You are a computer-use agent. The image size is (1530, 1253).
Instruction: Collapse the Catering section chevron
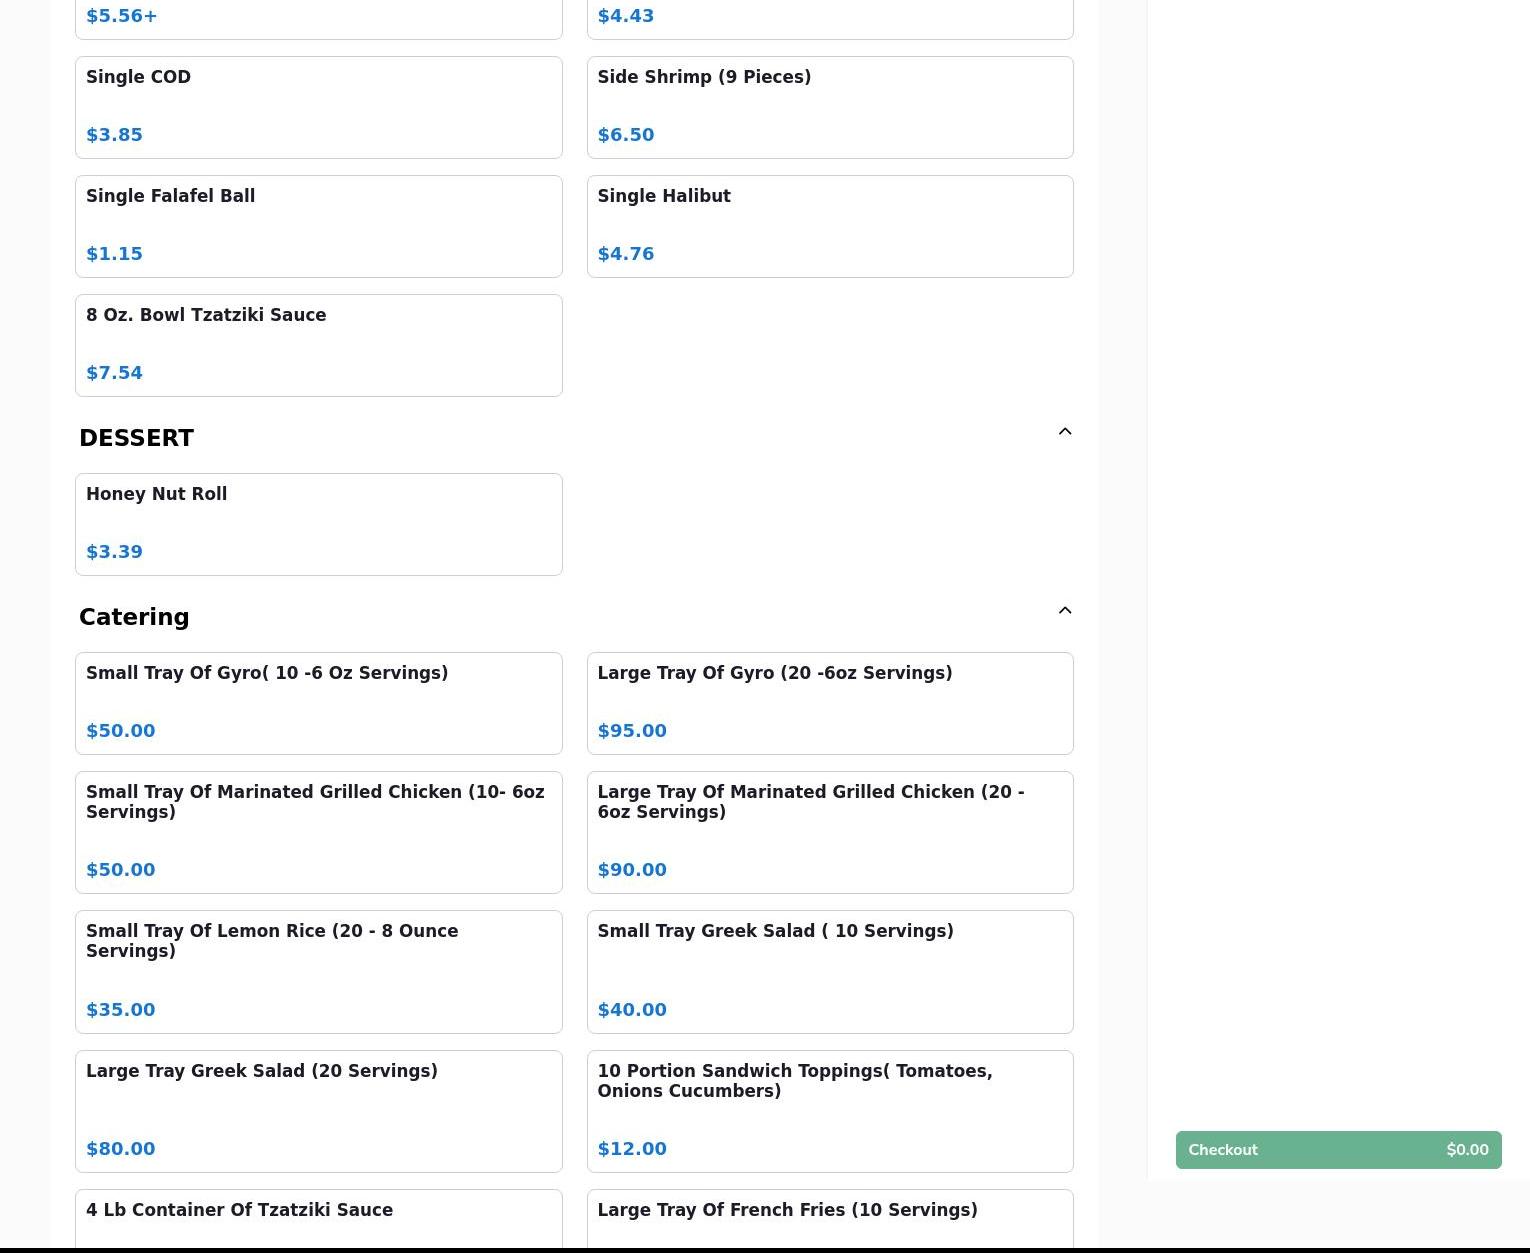tap(1064, 611)
